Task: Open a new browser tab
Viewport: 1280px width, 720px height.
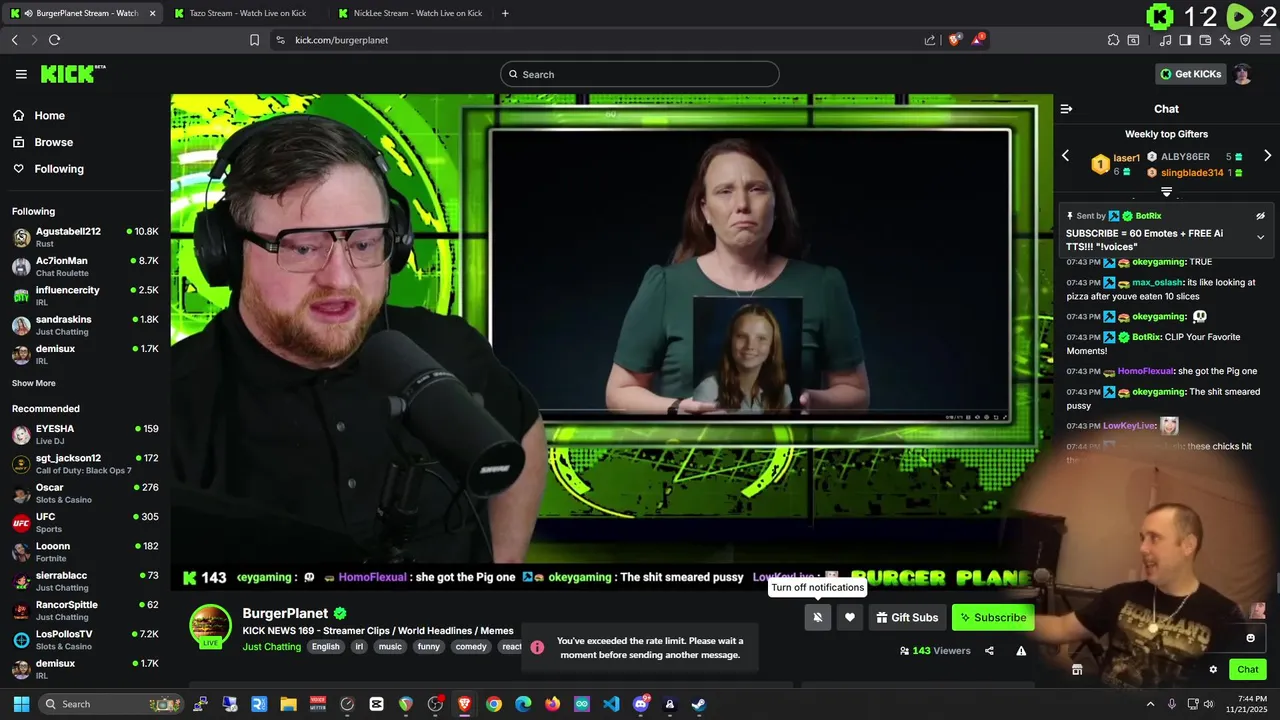Action: [x=505, y=13]
